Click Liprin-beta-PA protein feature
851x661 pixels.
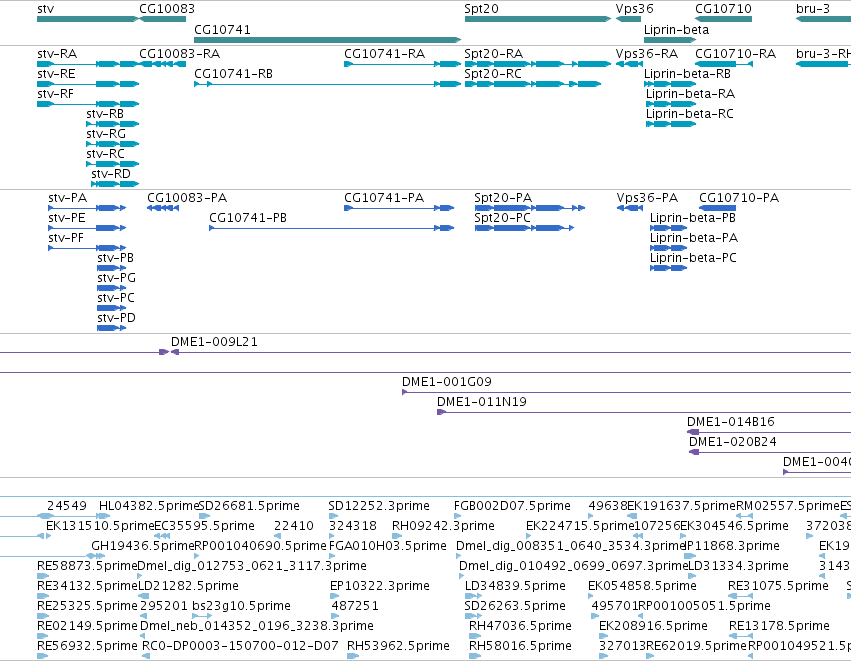point(669,248)
